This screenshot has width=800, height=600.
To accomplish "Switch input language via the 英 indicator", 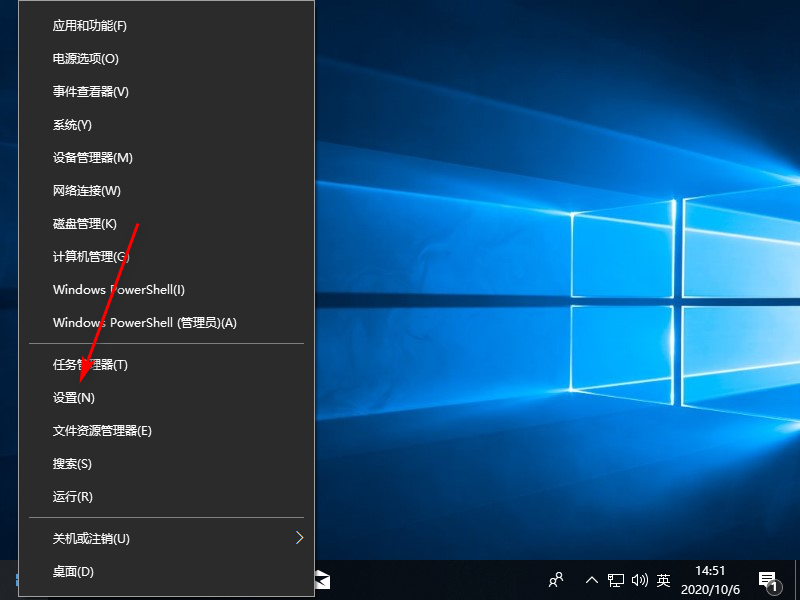I will click(664, 580).
